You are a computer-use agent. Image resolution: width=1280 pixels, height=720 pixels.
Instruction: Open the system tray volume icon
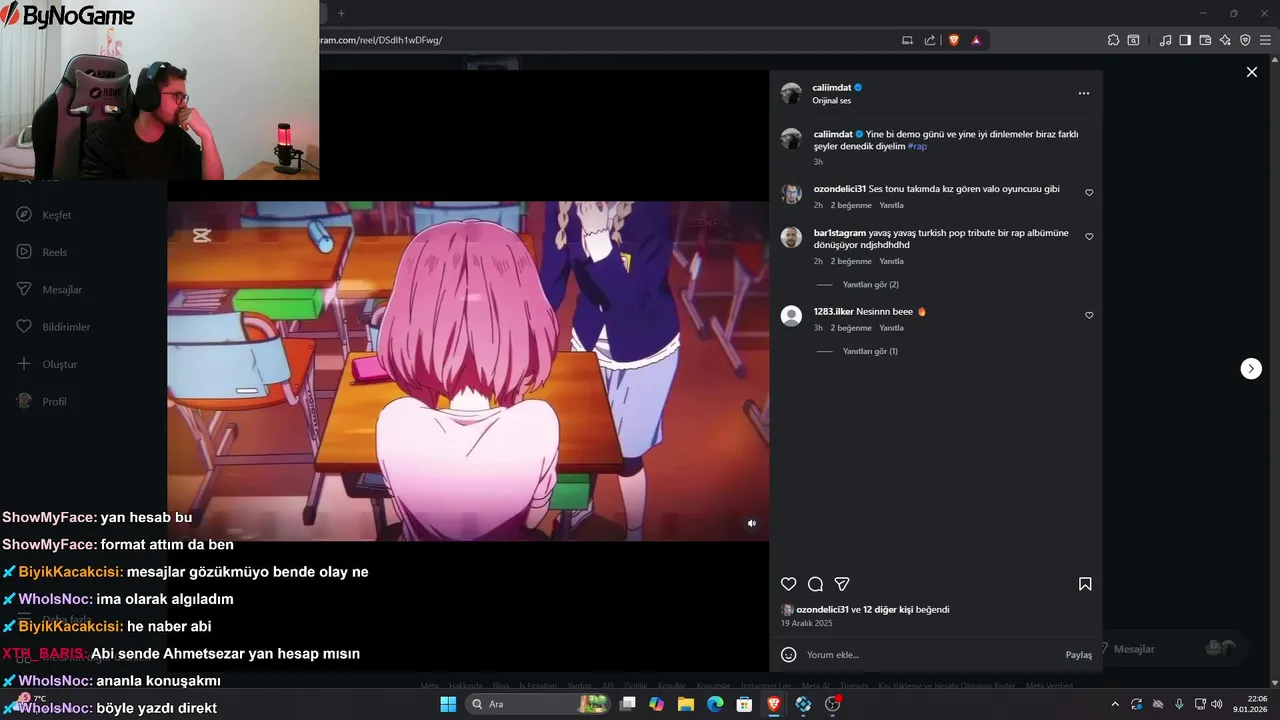[1216, 704]
